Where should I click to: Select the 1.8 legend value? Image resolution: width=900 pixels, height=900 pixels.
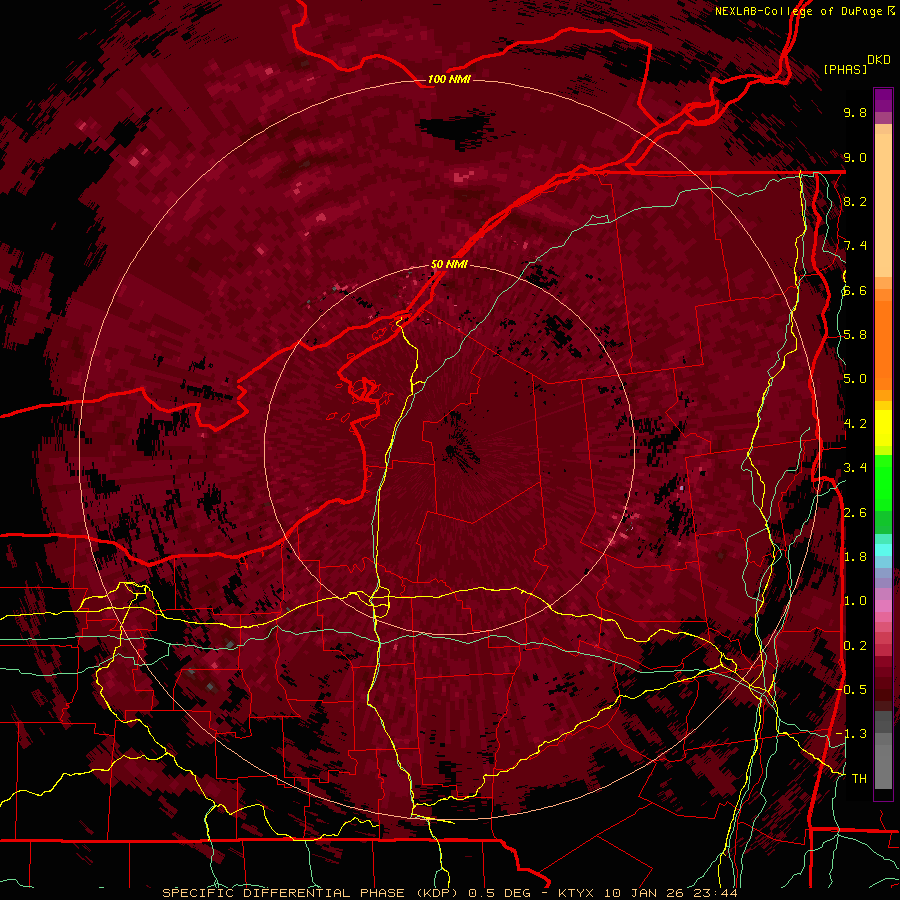[x=855, y=557]
